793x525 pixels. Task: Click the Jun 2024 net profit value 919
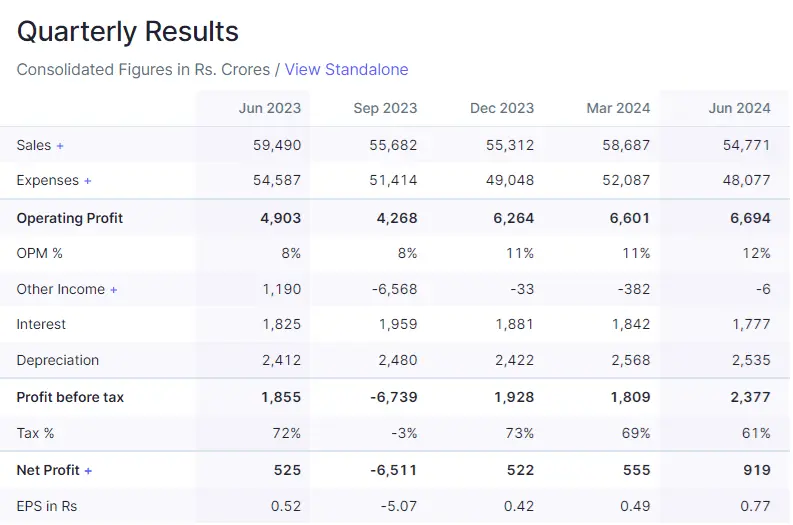tap(757, 470)
